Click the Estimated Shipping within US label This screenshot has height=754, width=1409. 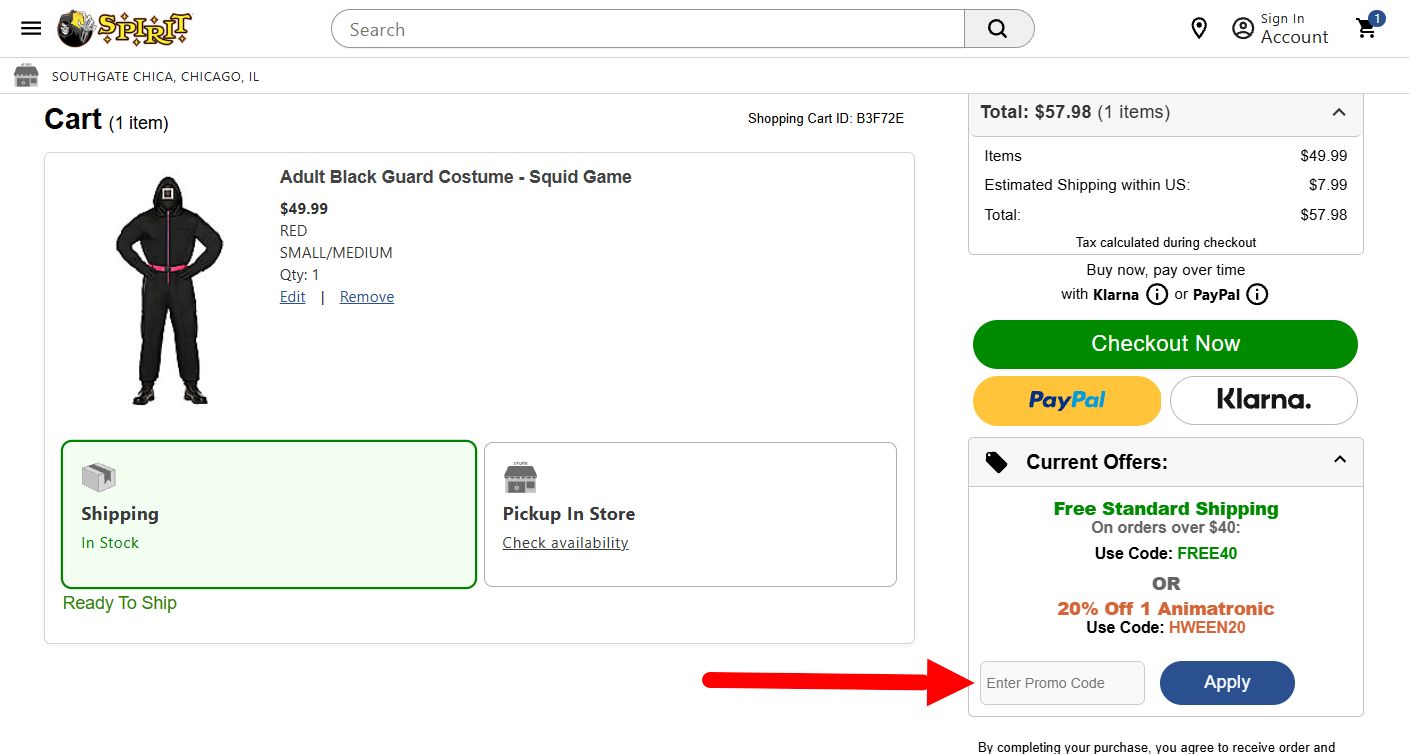click(1087, 185)
